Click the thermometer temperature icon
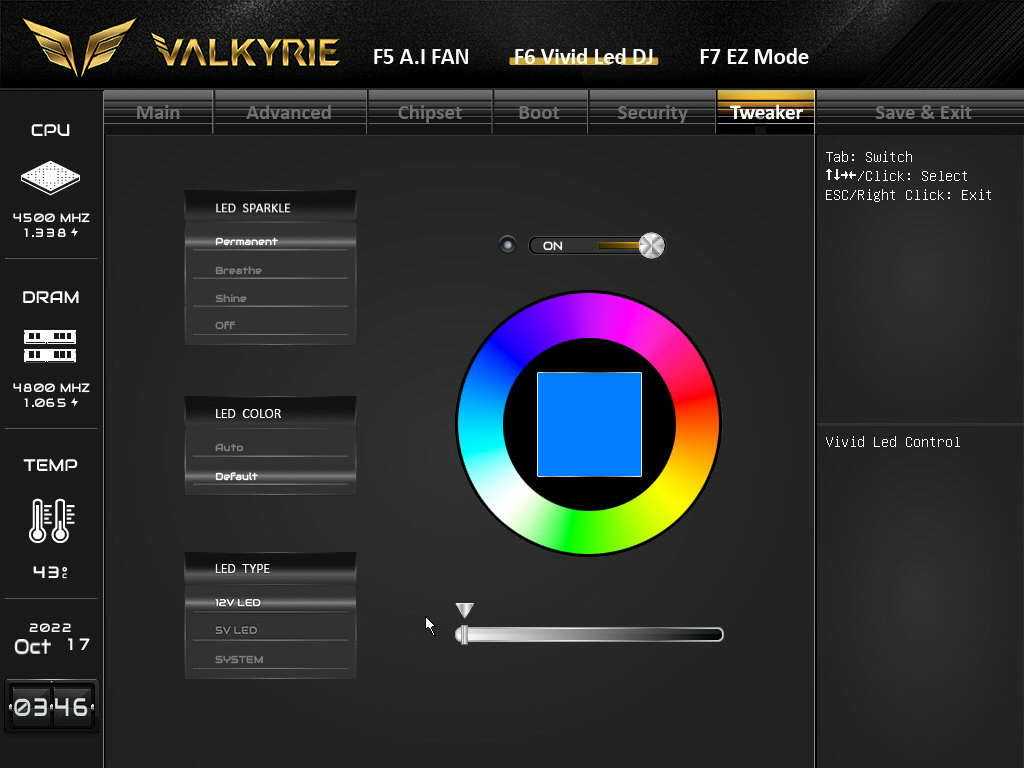Image resolution: width=1024 pixels, height=768 pixels. [x=52, y=520]
